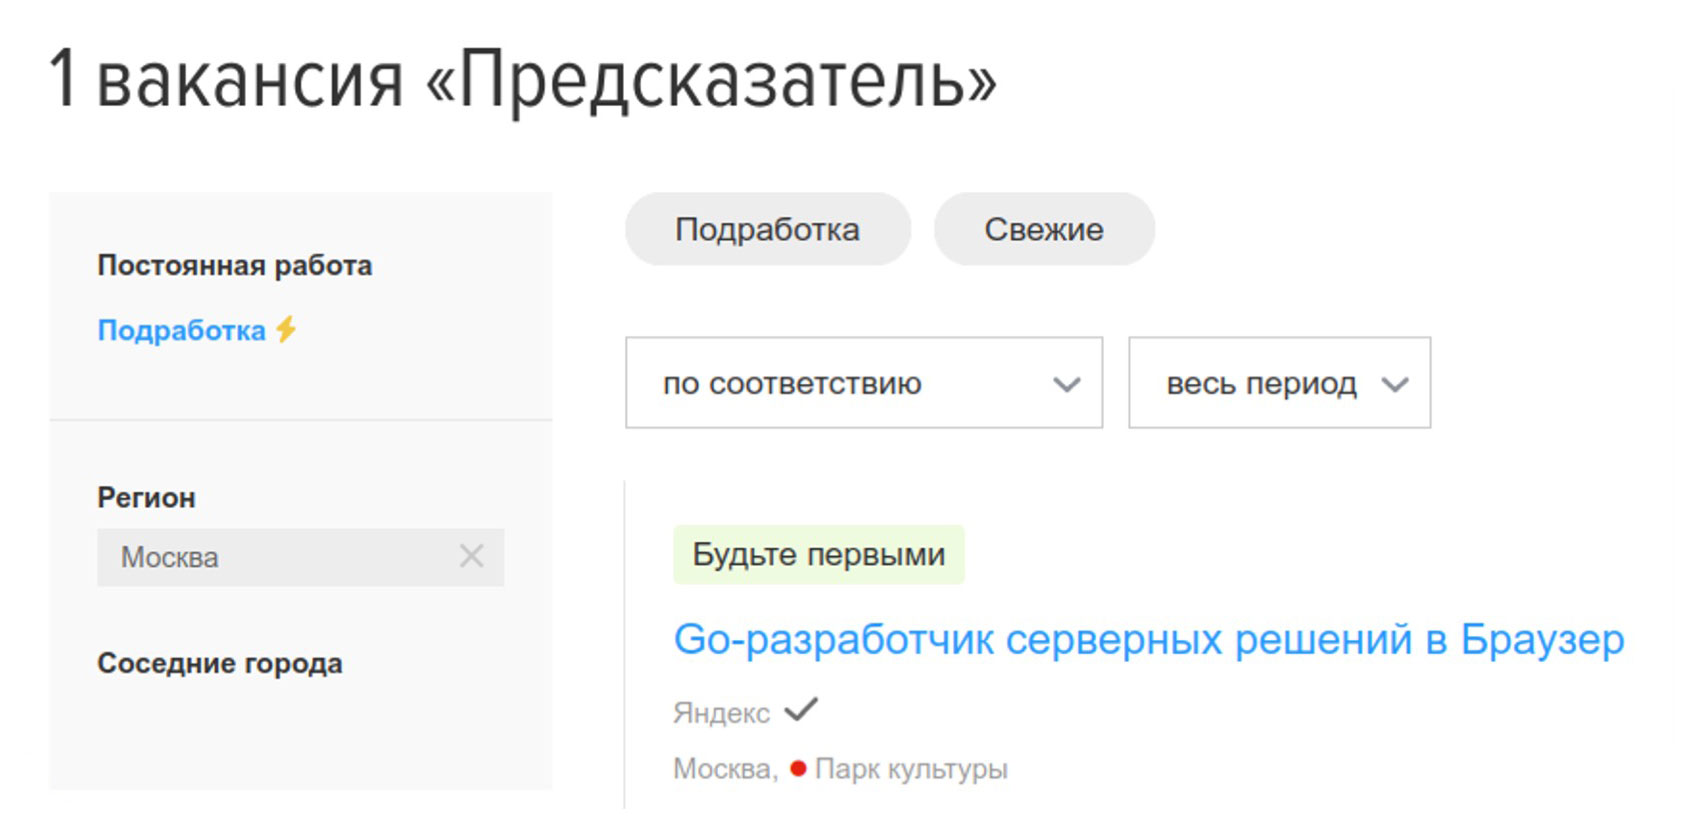Click into the Москва region input field
Screen dimensions: 1700x826
coord(270,557)
